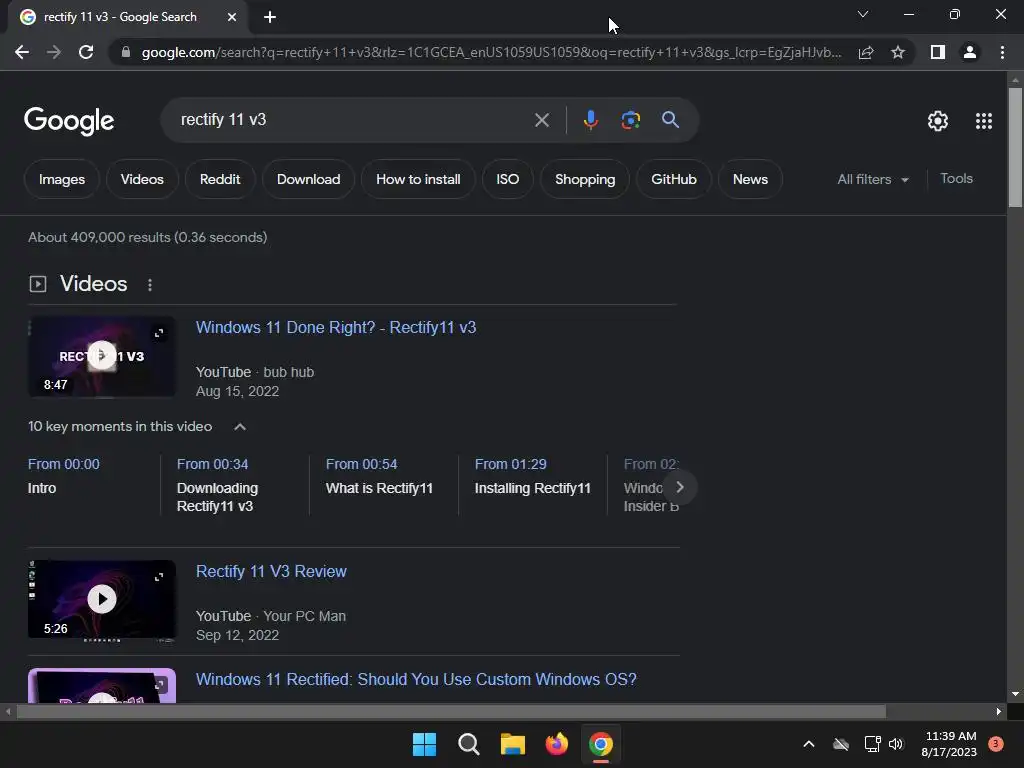Start a voice search with the microphone

[x=590, y=120]
